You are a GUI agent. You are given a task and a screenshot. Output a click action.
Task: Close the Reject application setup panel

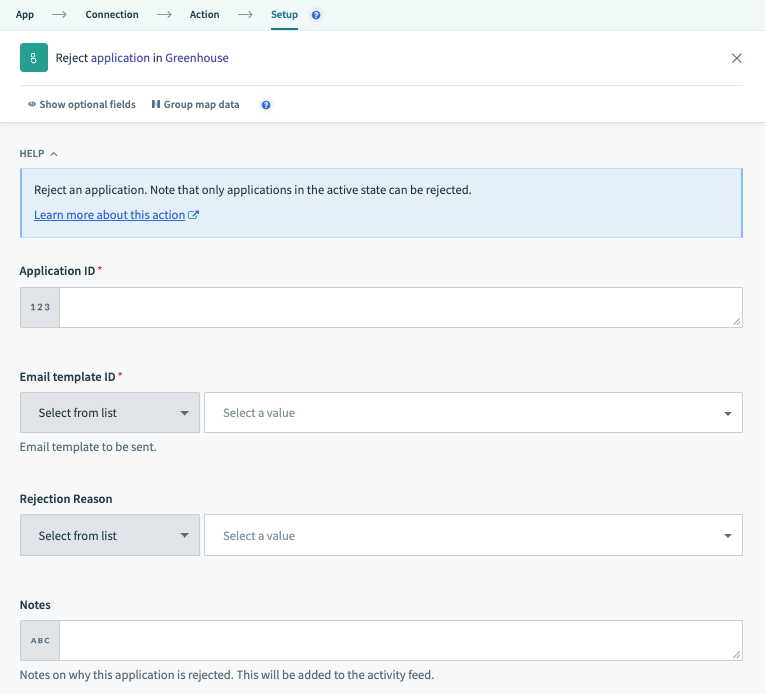(737, 58)
